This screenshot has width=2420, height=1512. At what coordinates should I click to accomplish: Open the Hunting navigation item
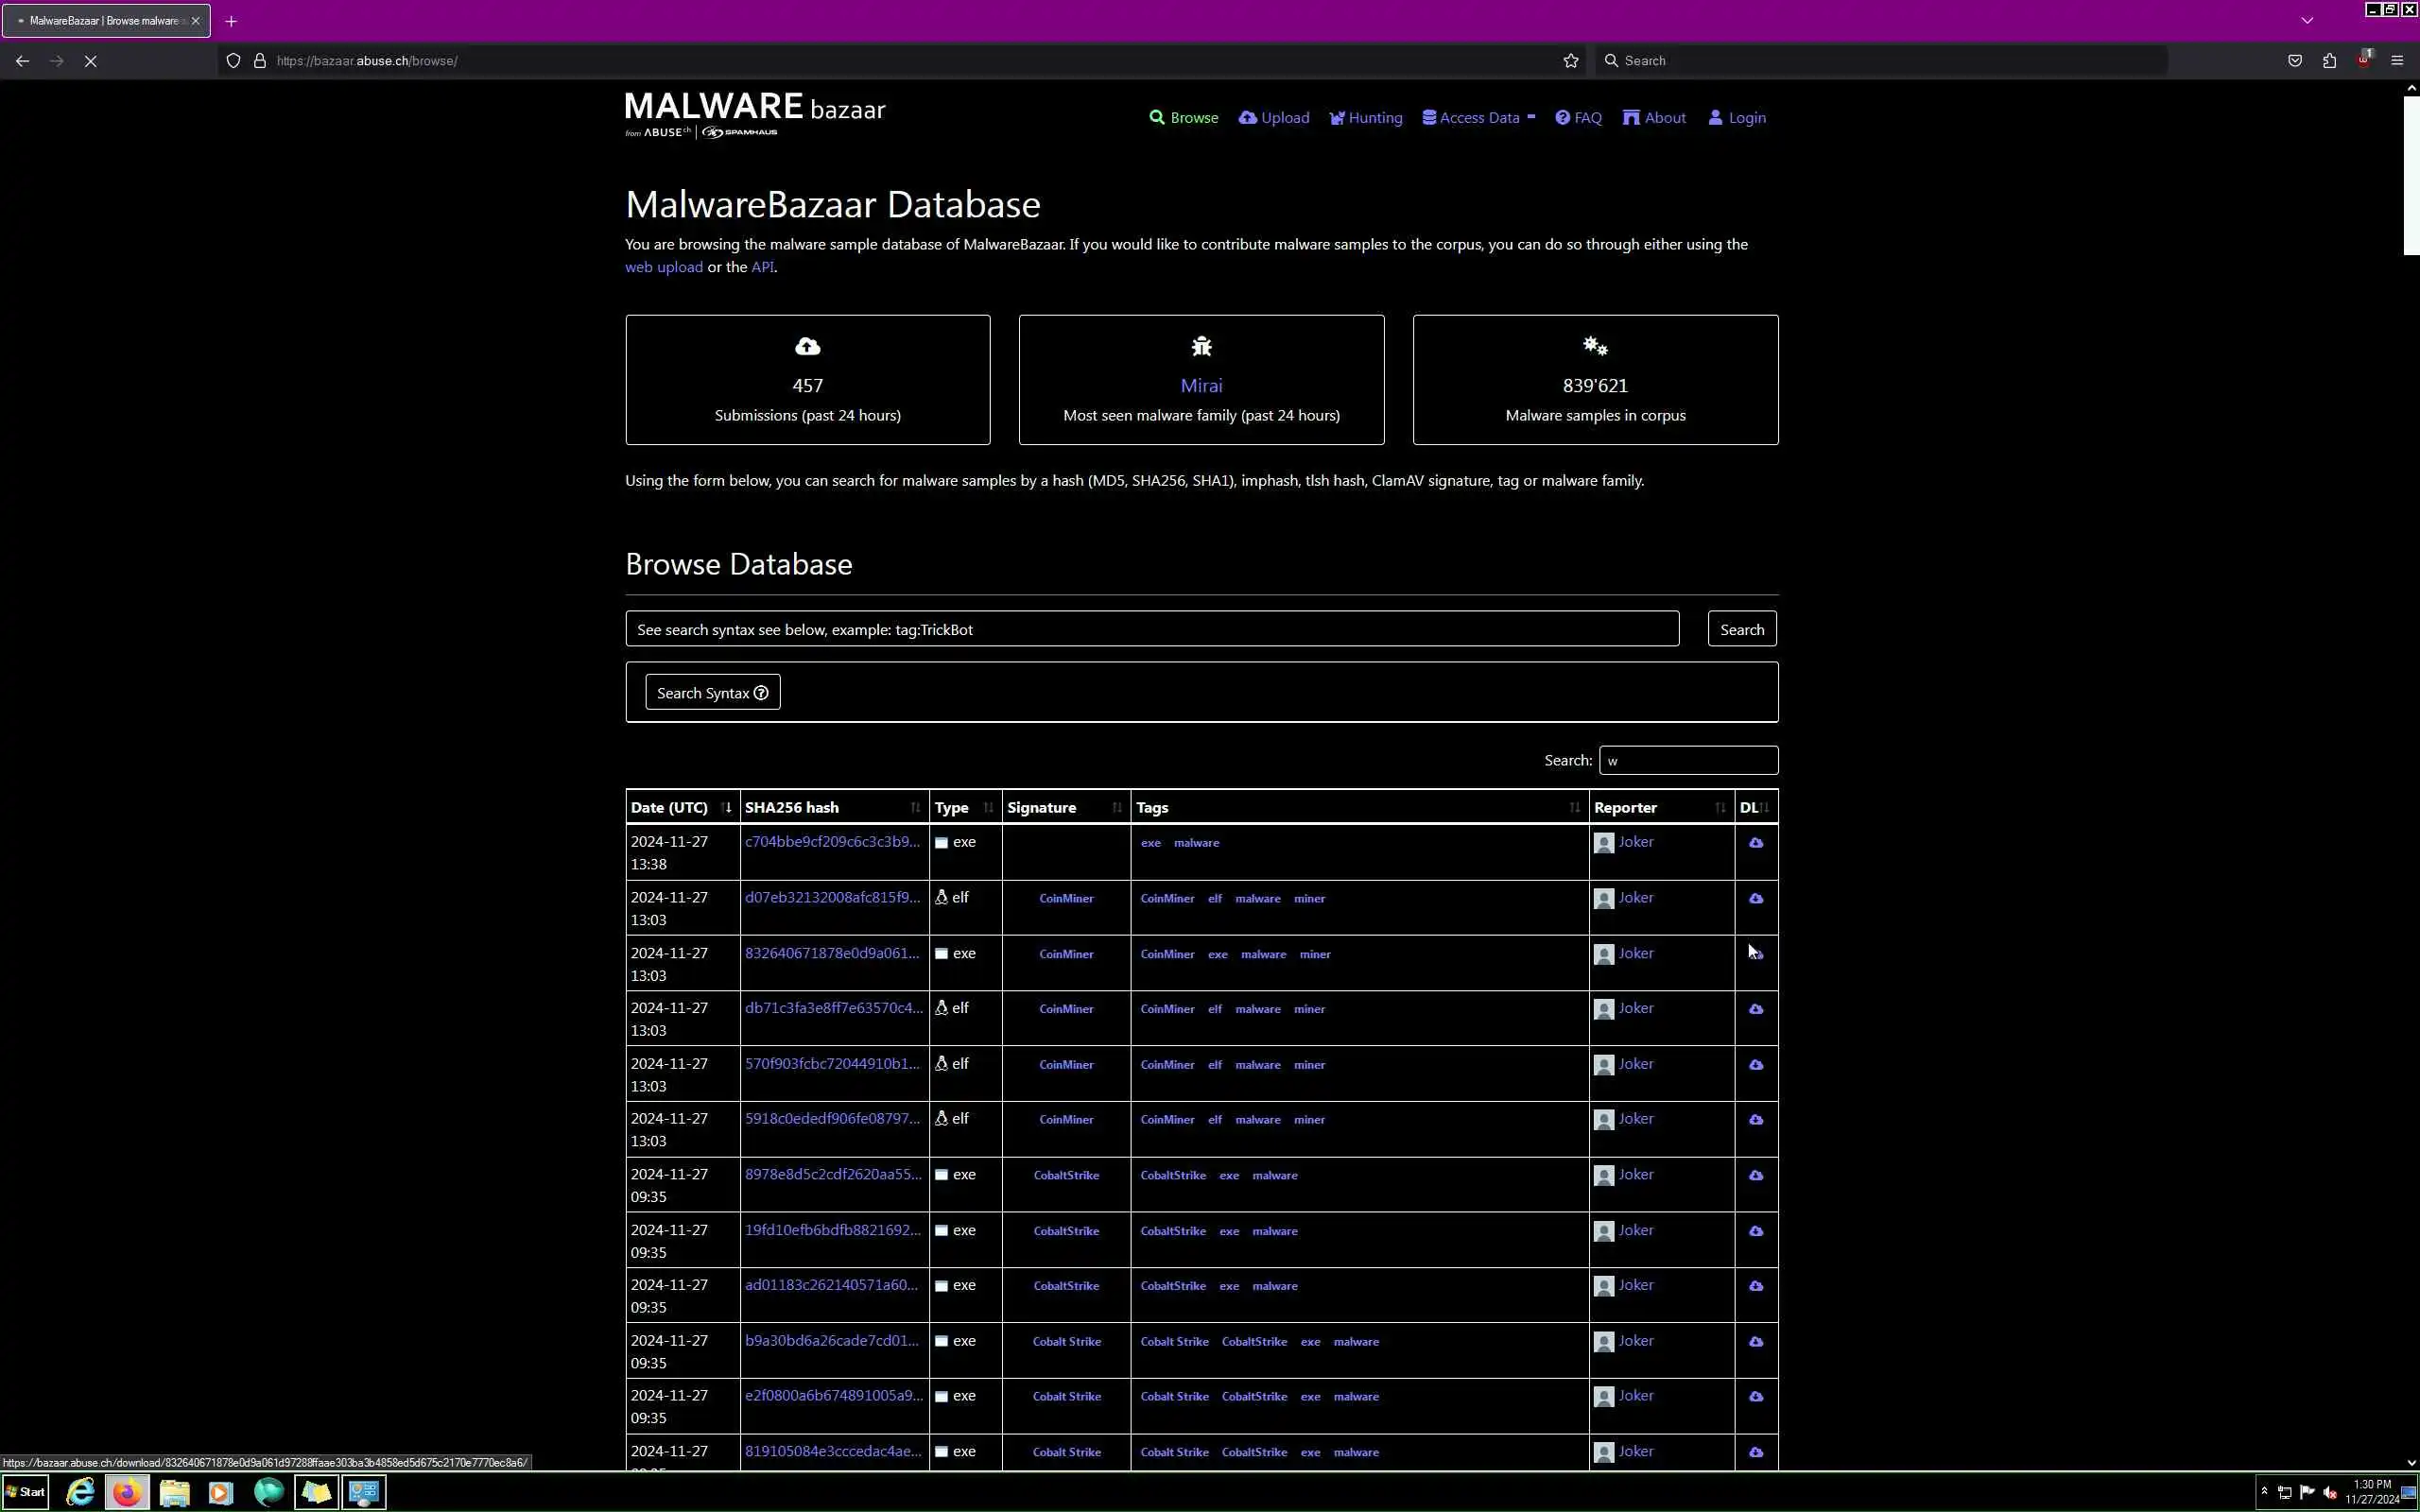click(x=1366, y=118)
